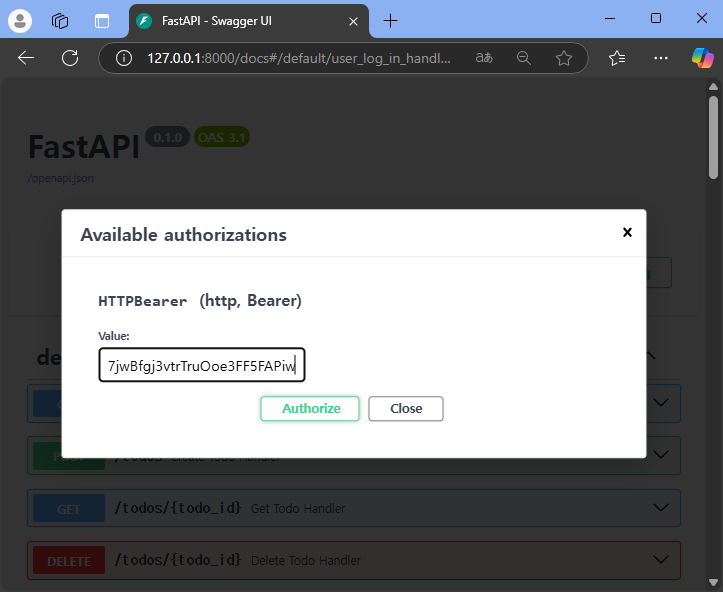Click the 0.1.0 version badge
Image resolution: width=723 pixels, height=592 pixels.
(x=167, y=137)
